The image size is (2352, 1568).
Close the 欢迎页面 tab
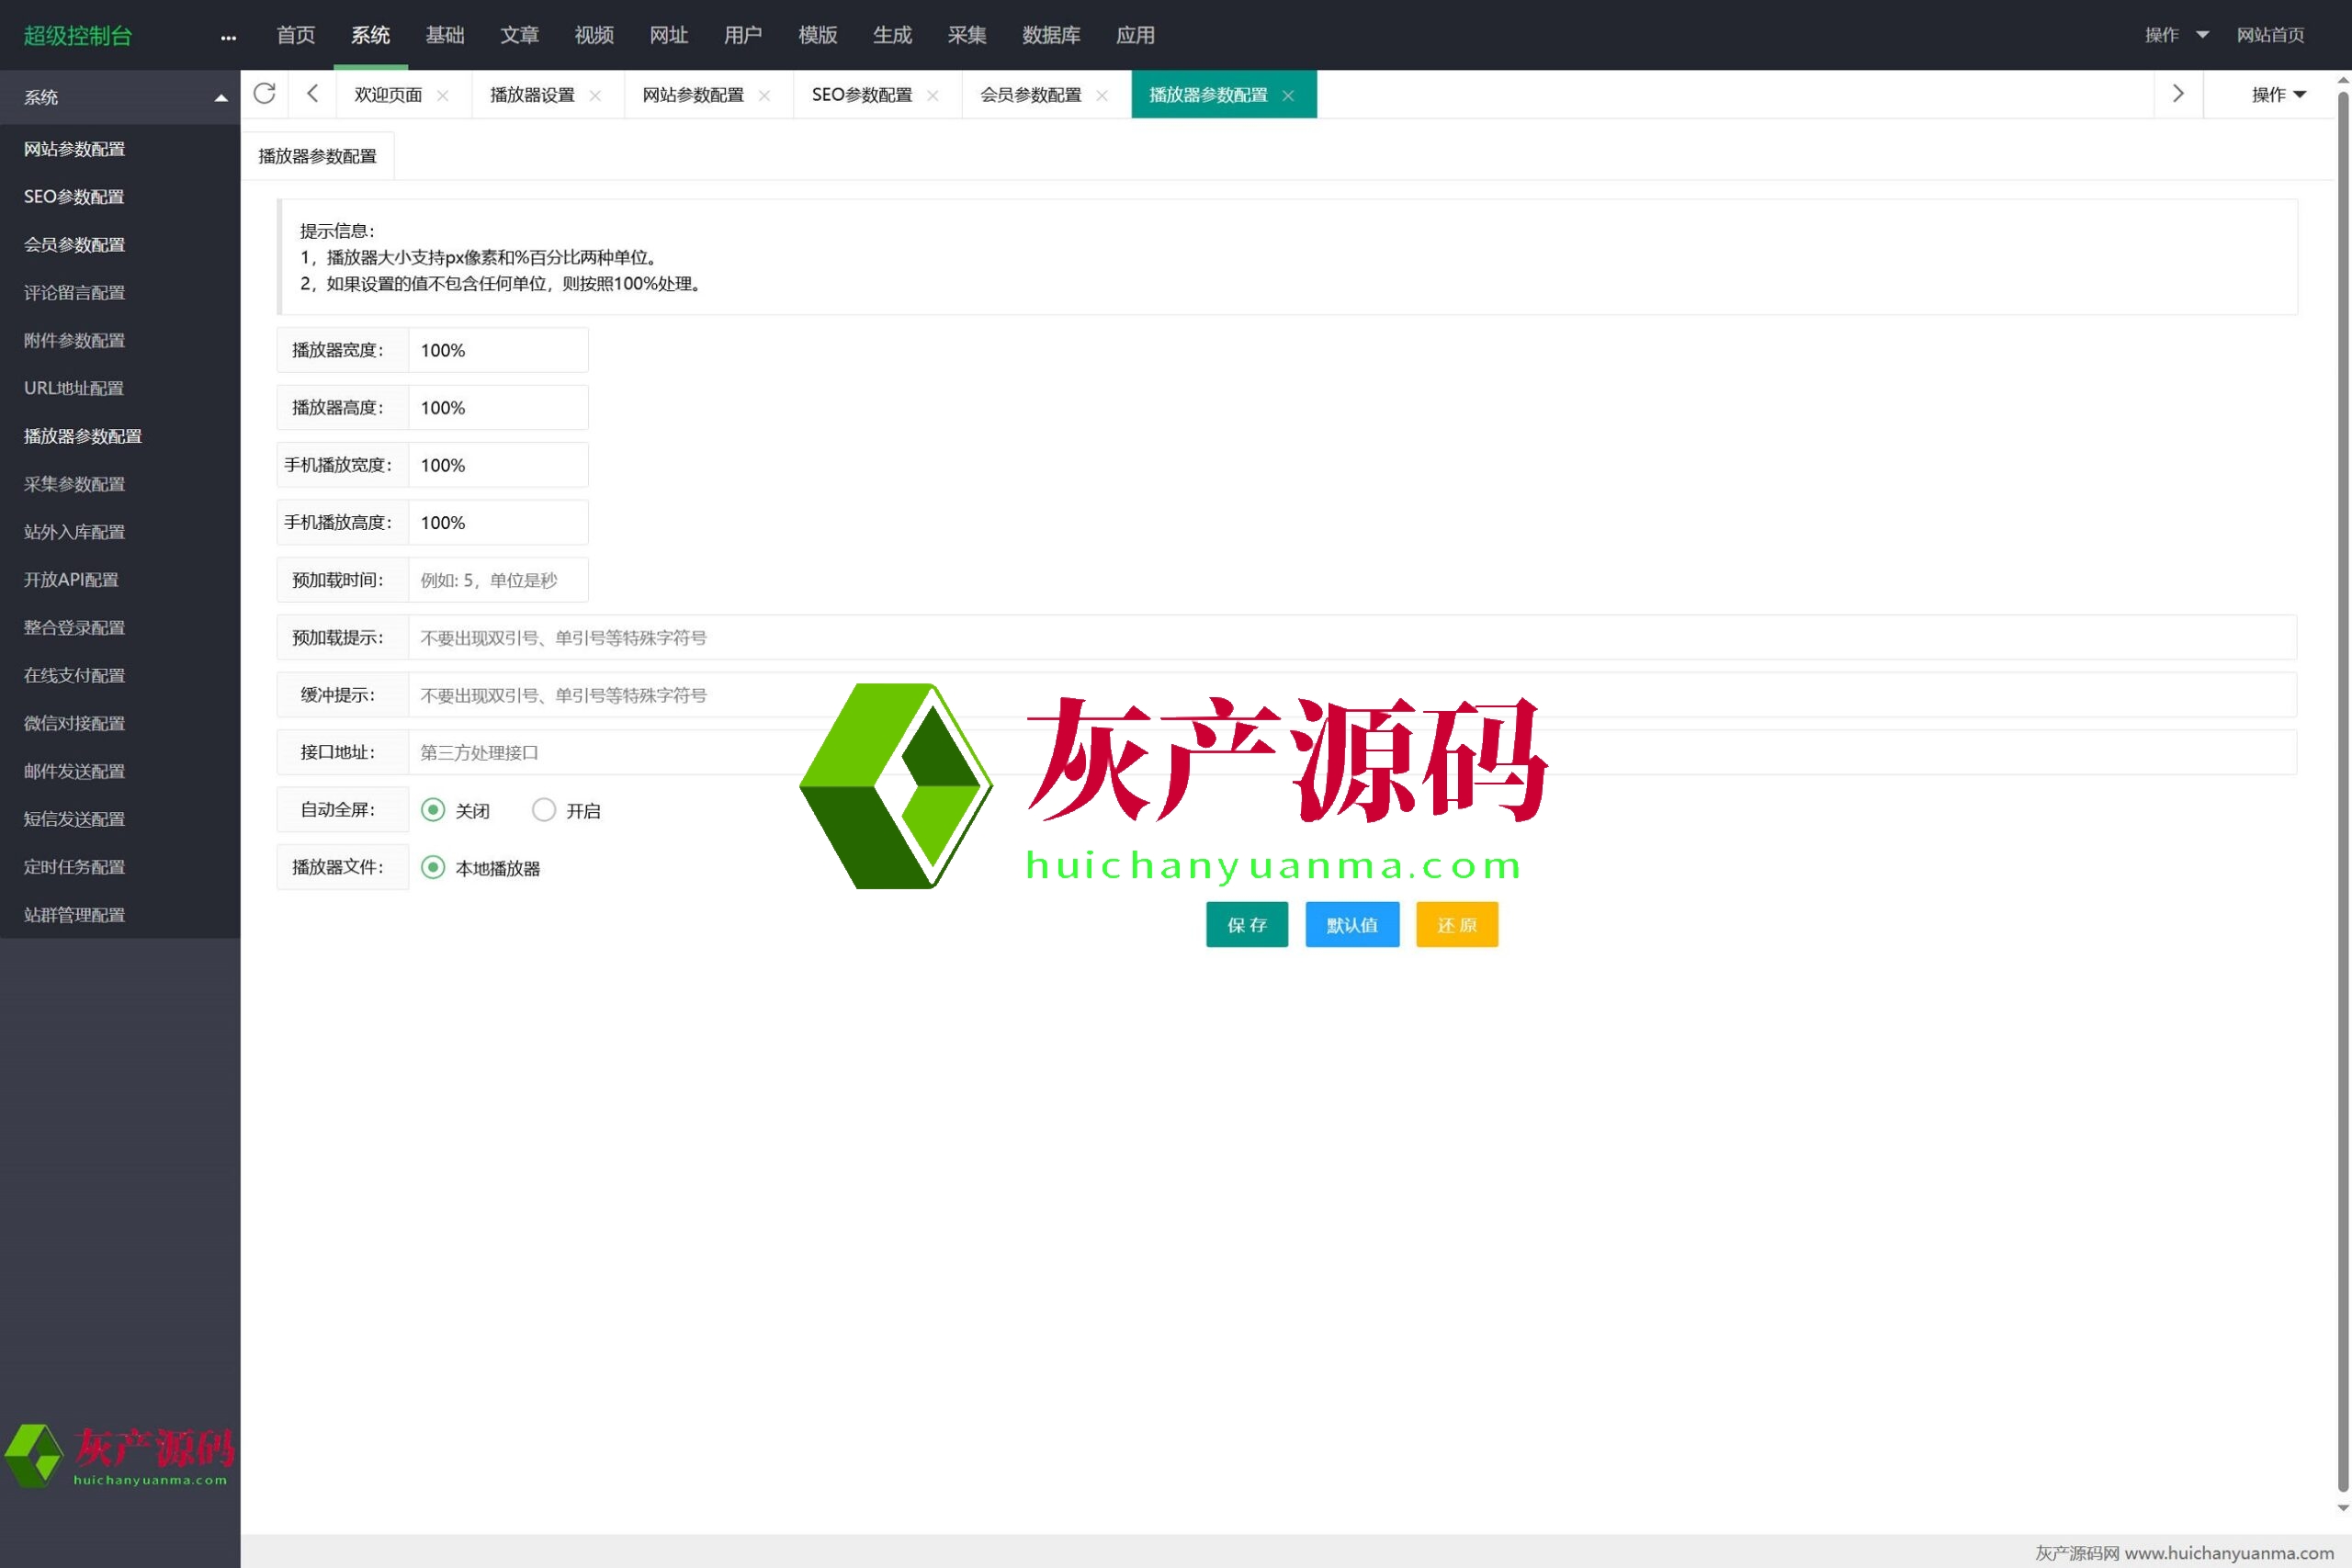(443, 95)
